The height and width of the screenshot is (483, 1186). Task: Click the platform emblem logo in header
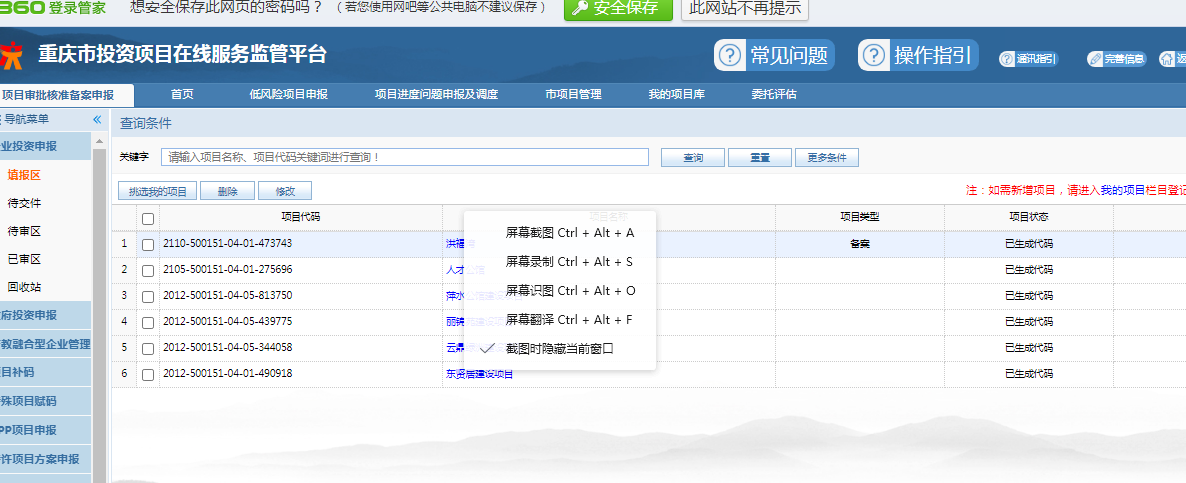coord(12,56)
